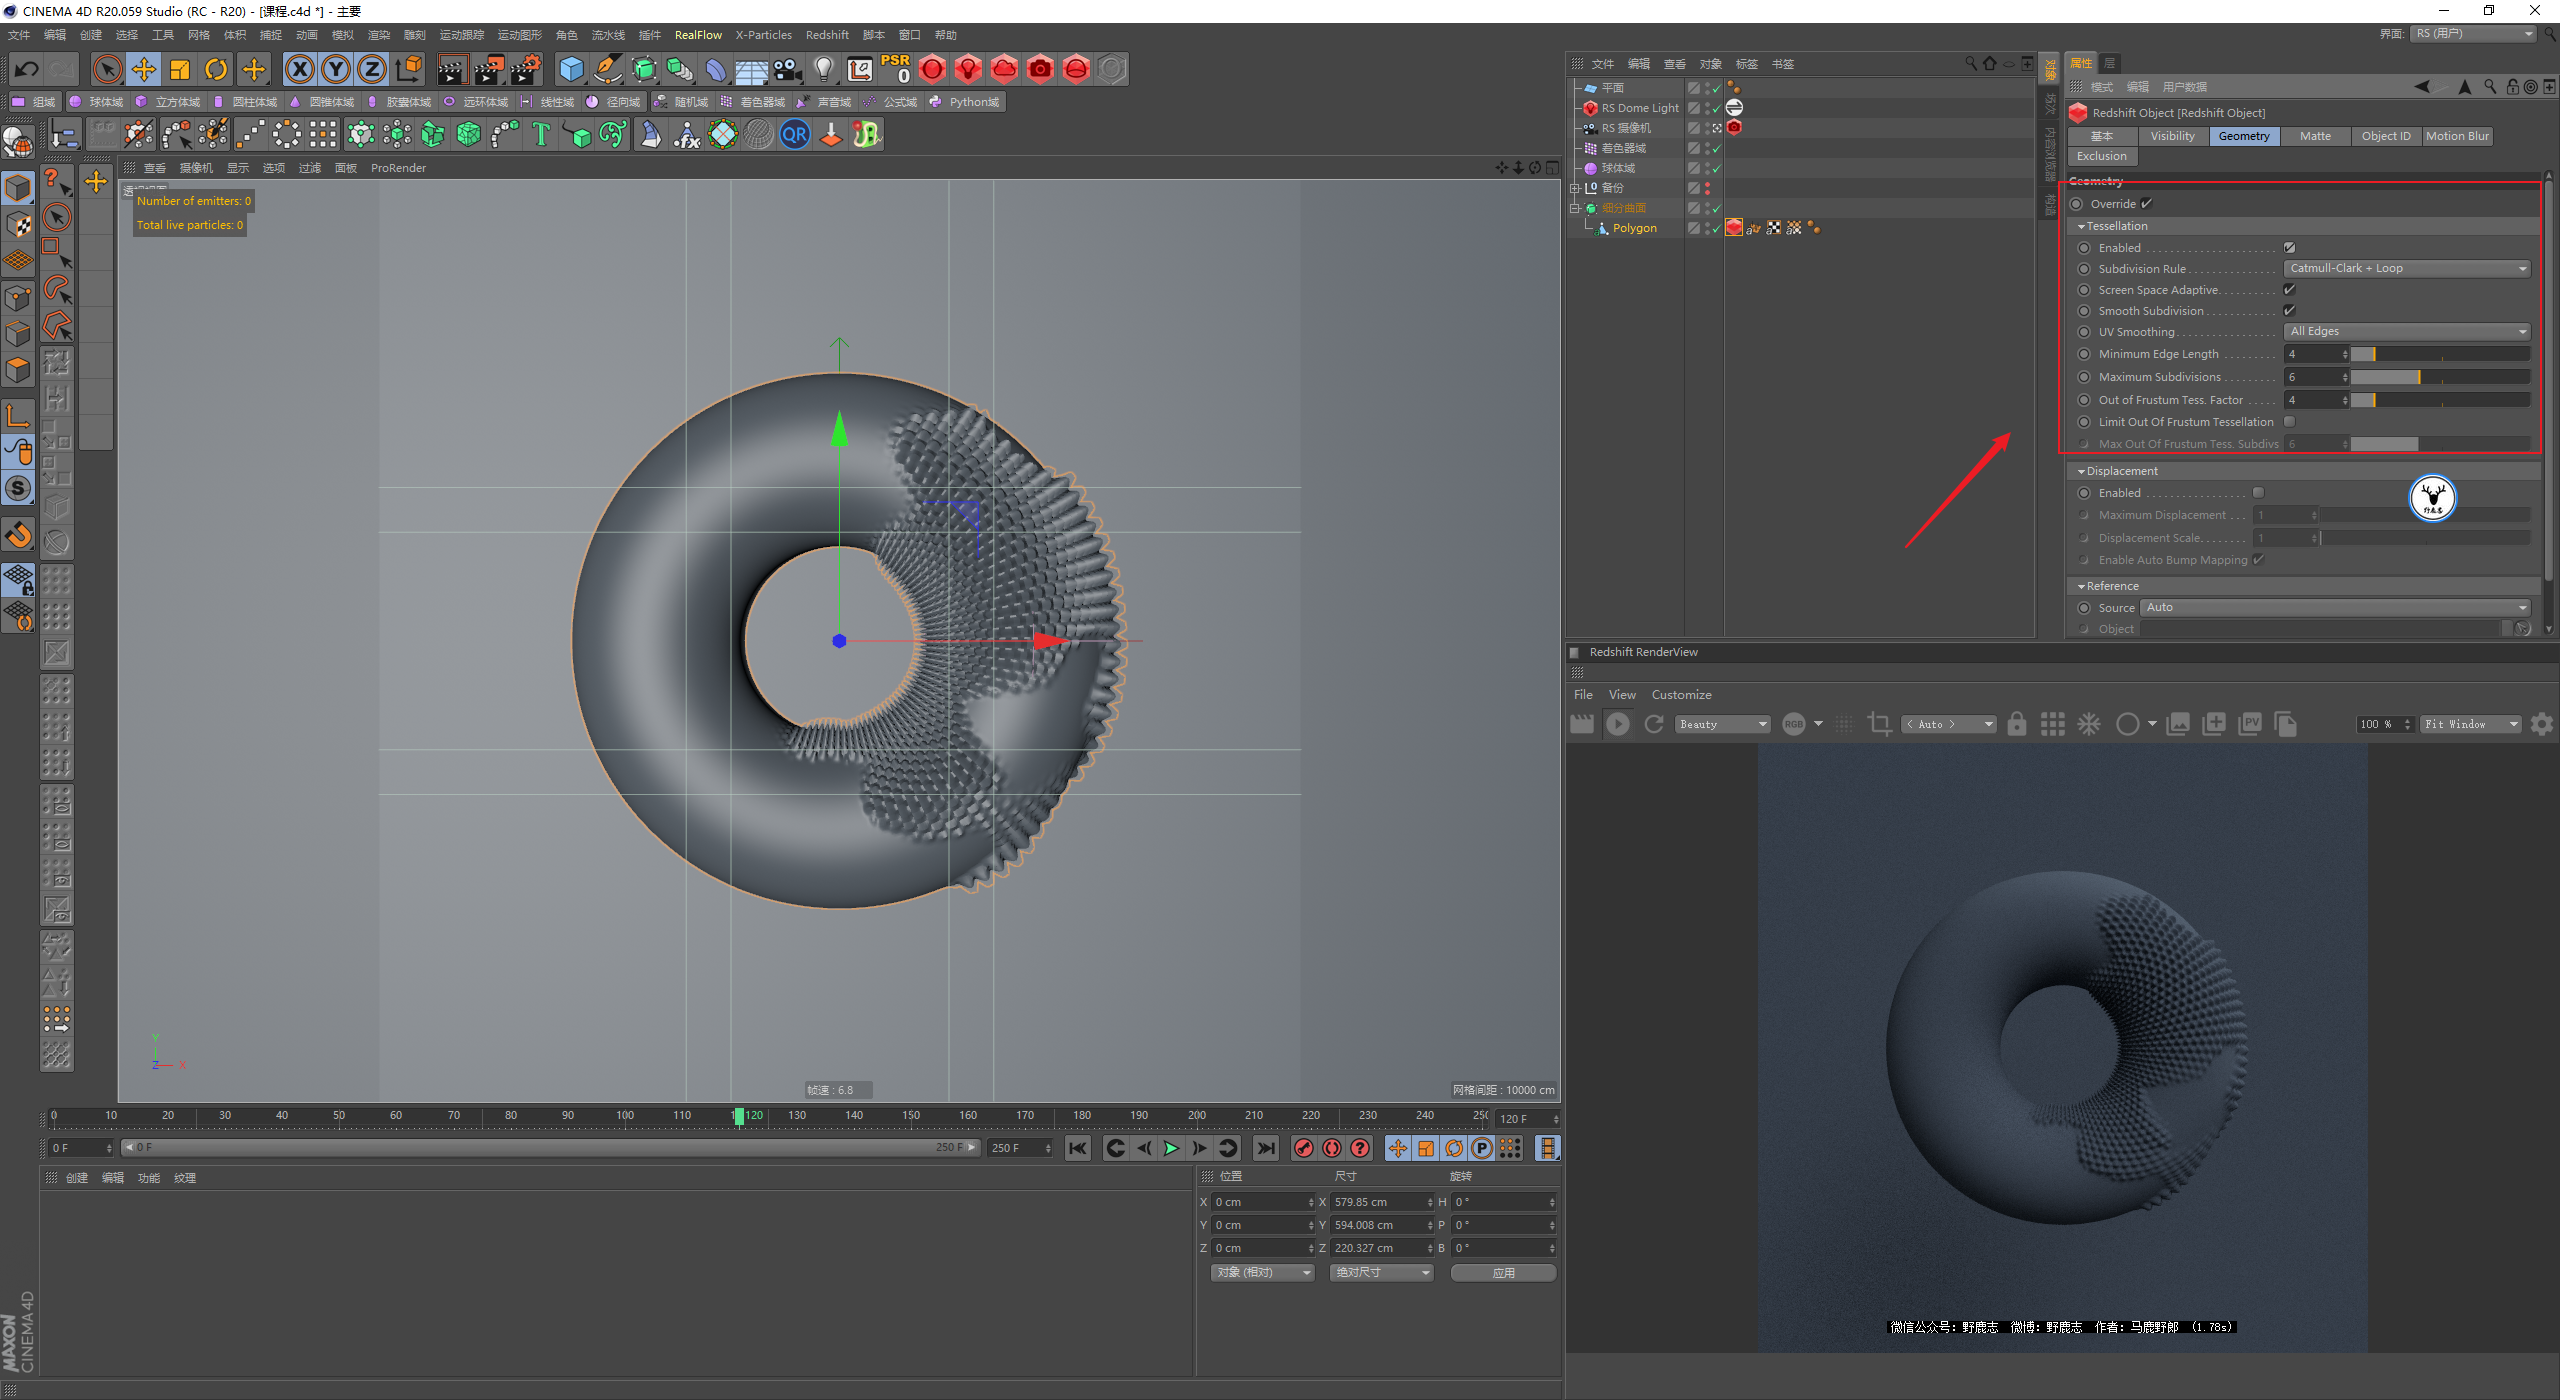Click the 应用 apply button in coordinates panel
This screenshot has height=1400, width=2560.
(x=1502, y=1272)
